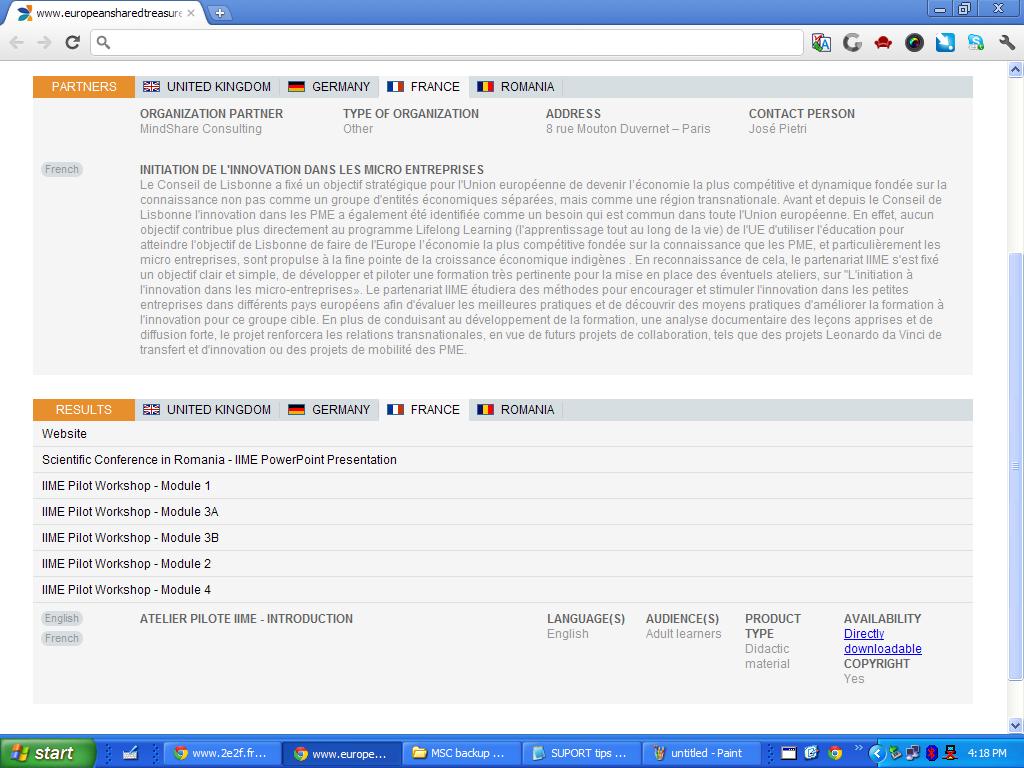Click the blue arrow extension icon

tap(945, 43)
